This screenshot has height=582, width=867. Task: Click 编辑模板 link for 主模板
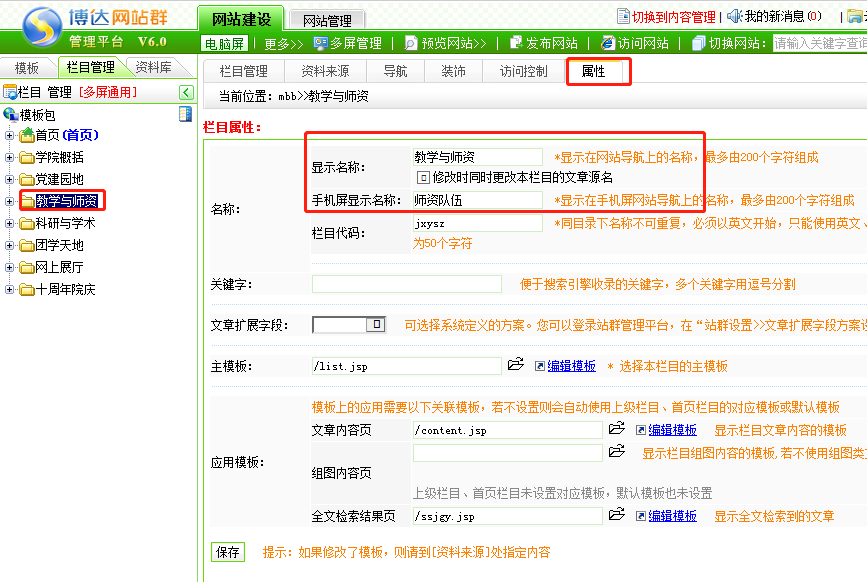point(571,367)
